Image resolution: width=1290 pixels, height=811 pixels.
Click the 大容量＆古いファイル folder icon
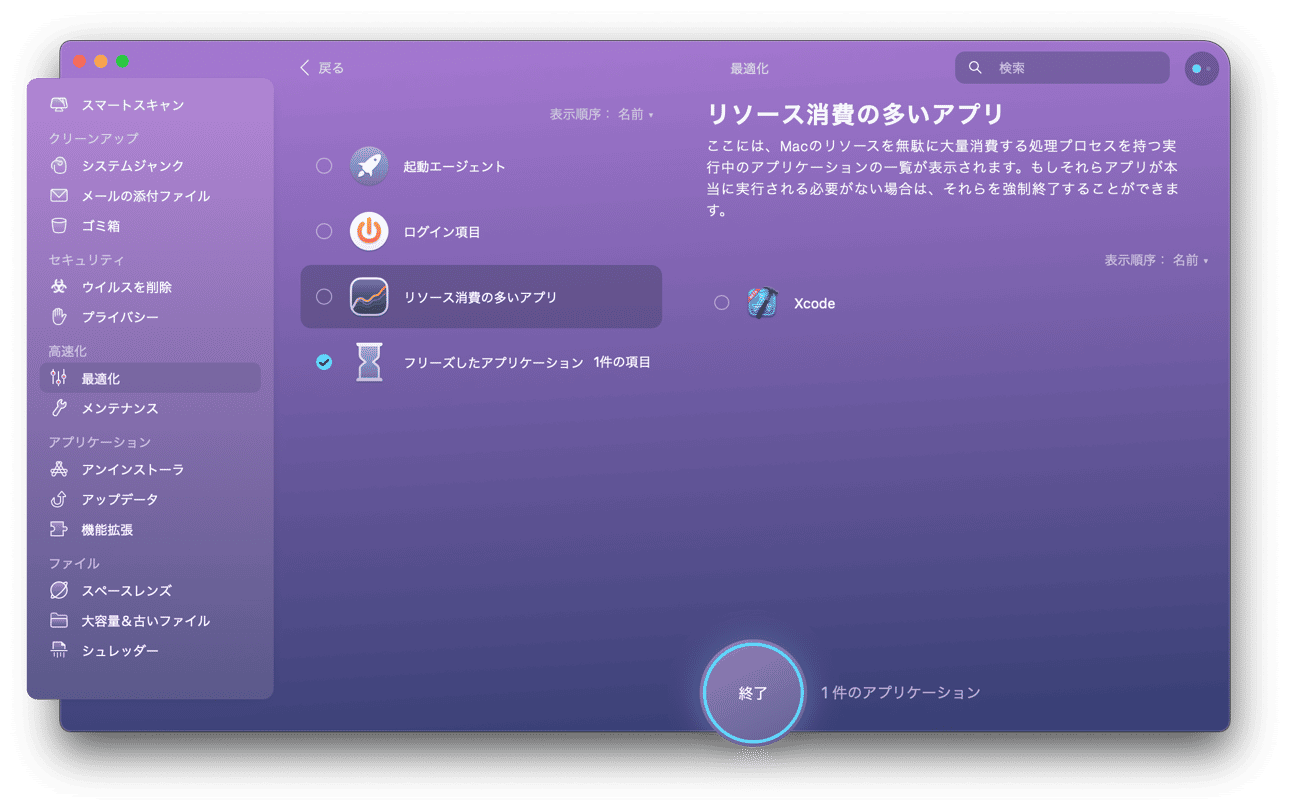(x=59, y=620)
